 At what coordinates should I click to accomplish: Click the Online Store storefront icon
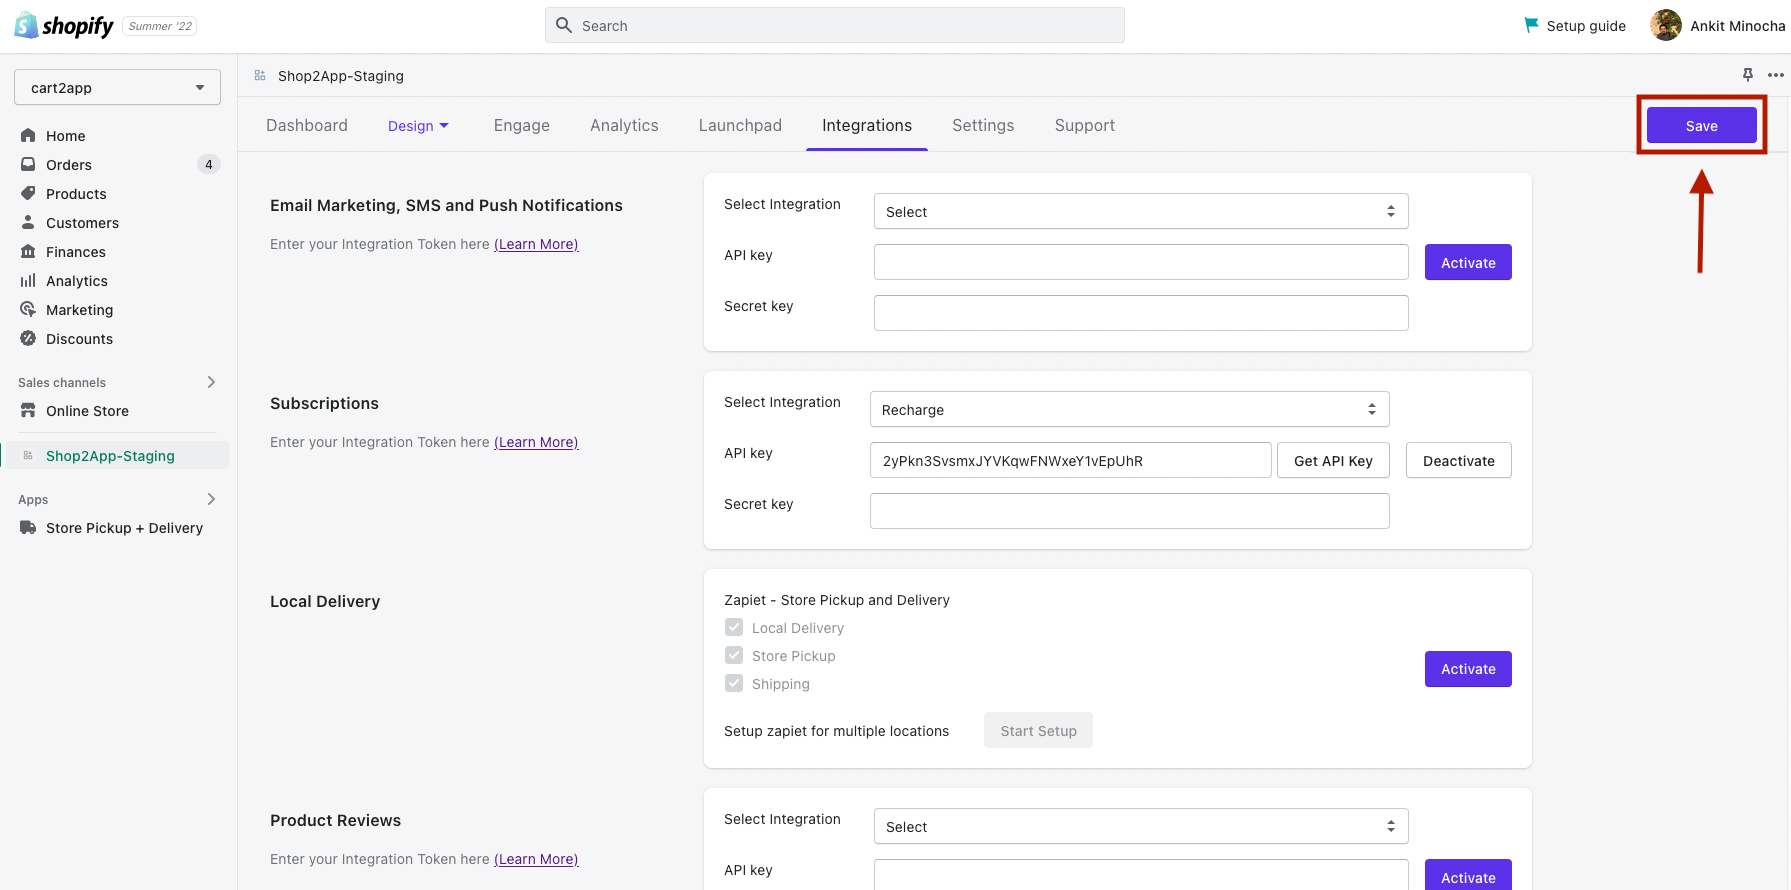pos(28,410)
